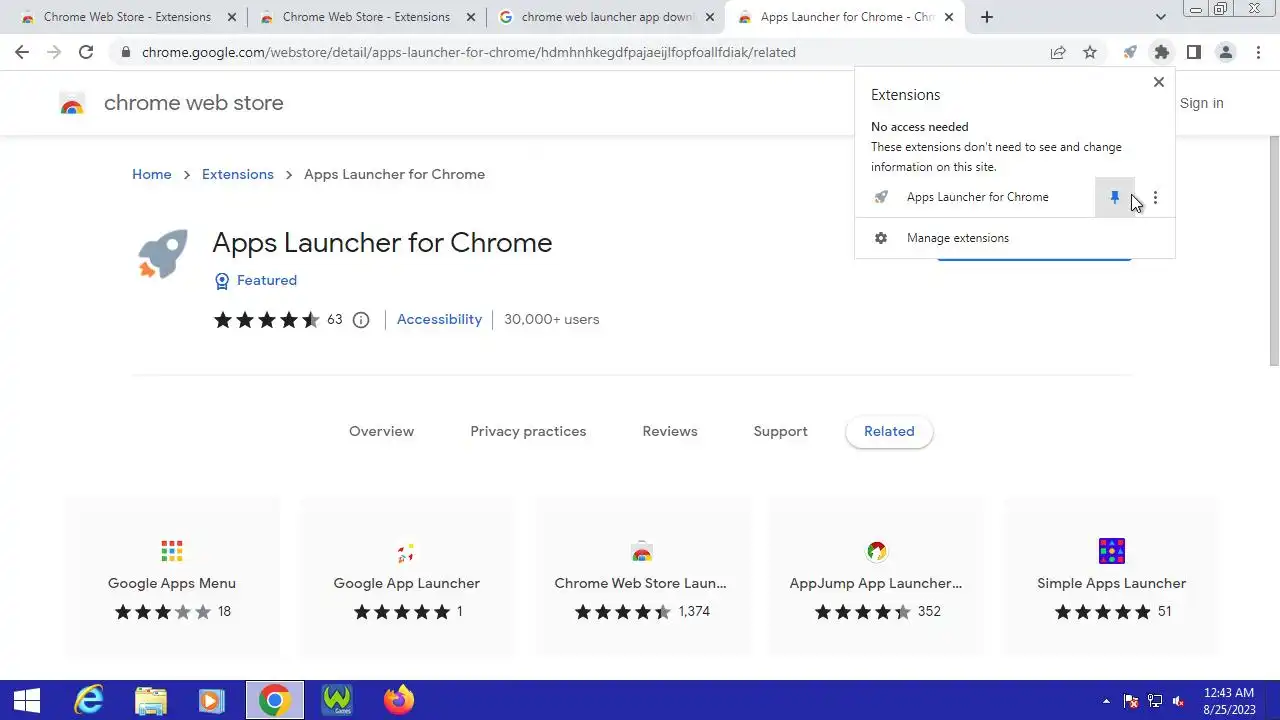Click Sign in link

click(x=1201, y=103)
